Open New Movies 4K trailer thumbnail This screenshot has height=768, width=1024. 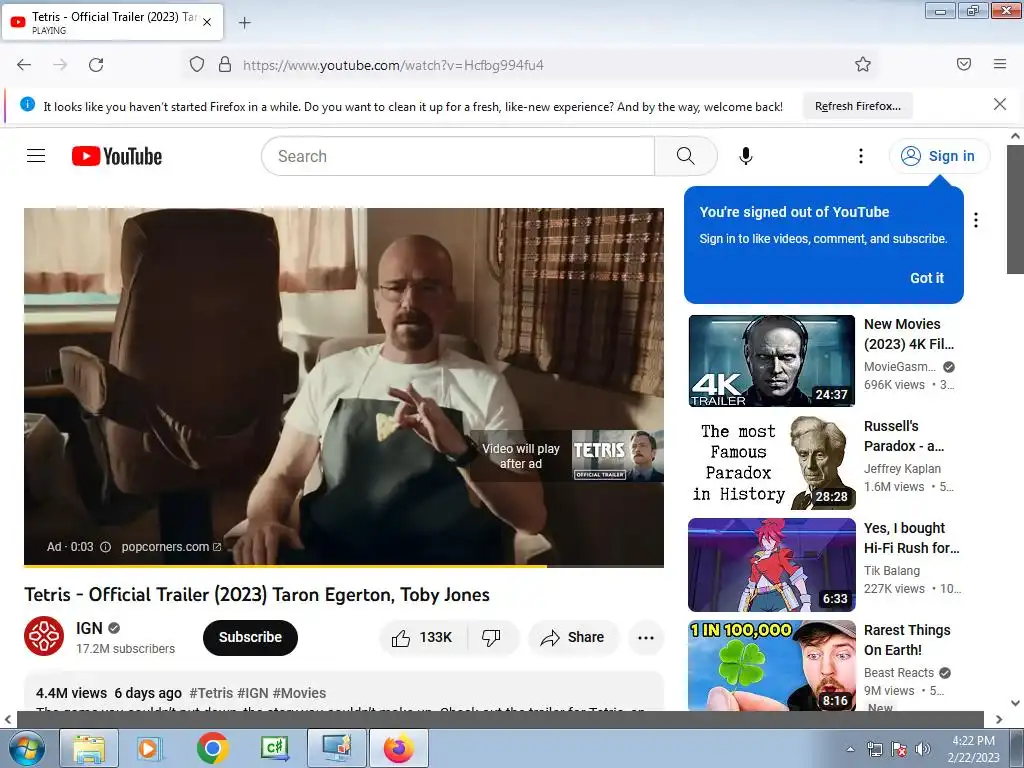coord(771,360)
